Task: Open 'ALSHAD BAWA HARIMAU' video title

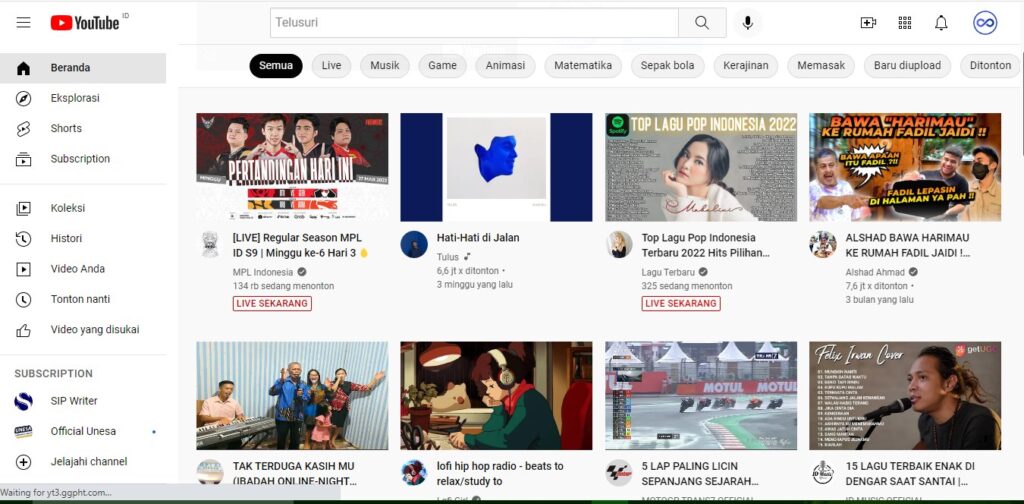Action: click(908, 245)
